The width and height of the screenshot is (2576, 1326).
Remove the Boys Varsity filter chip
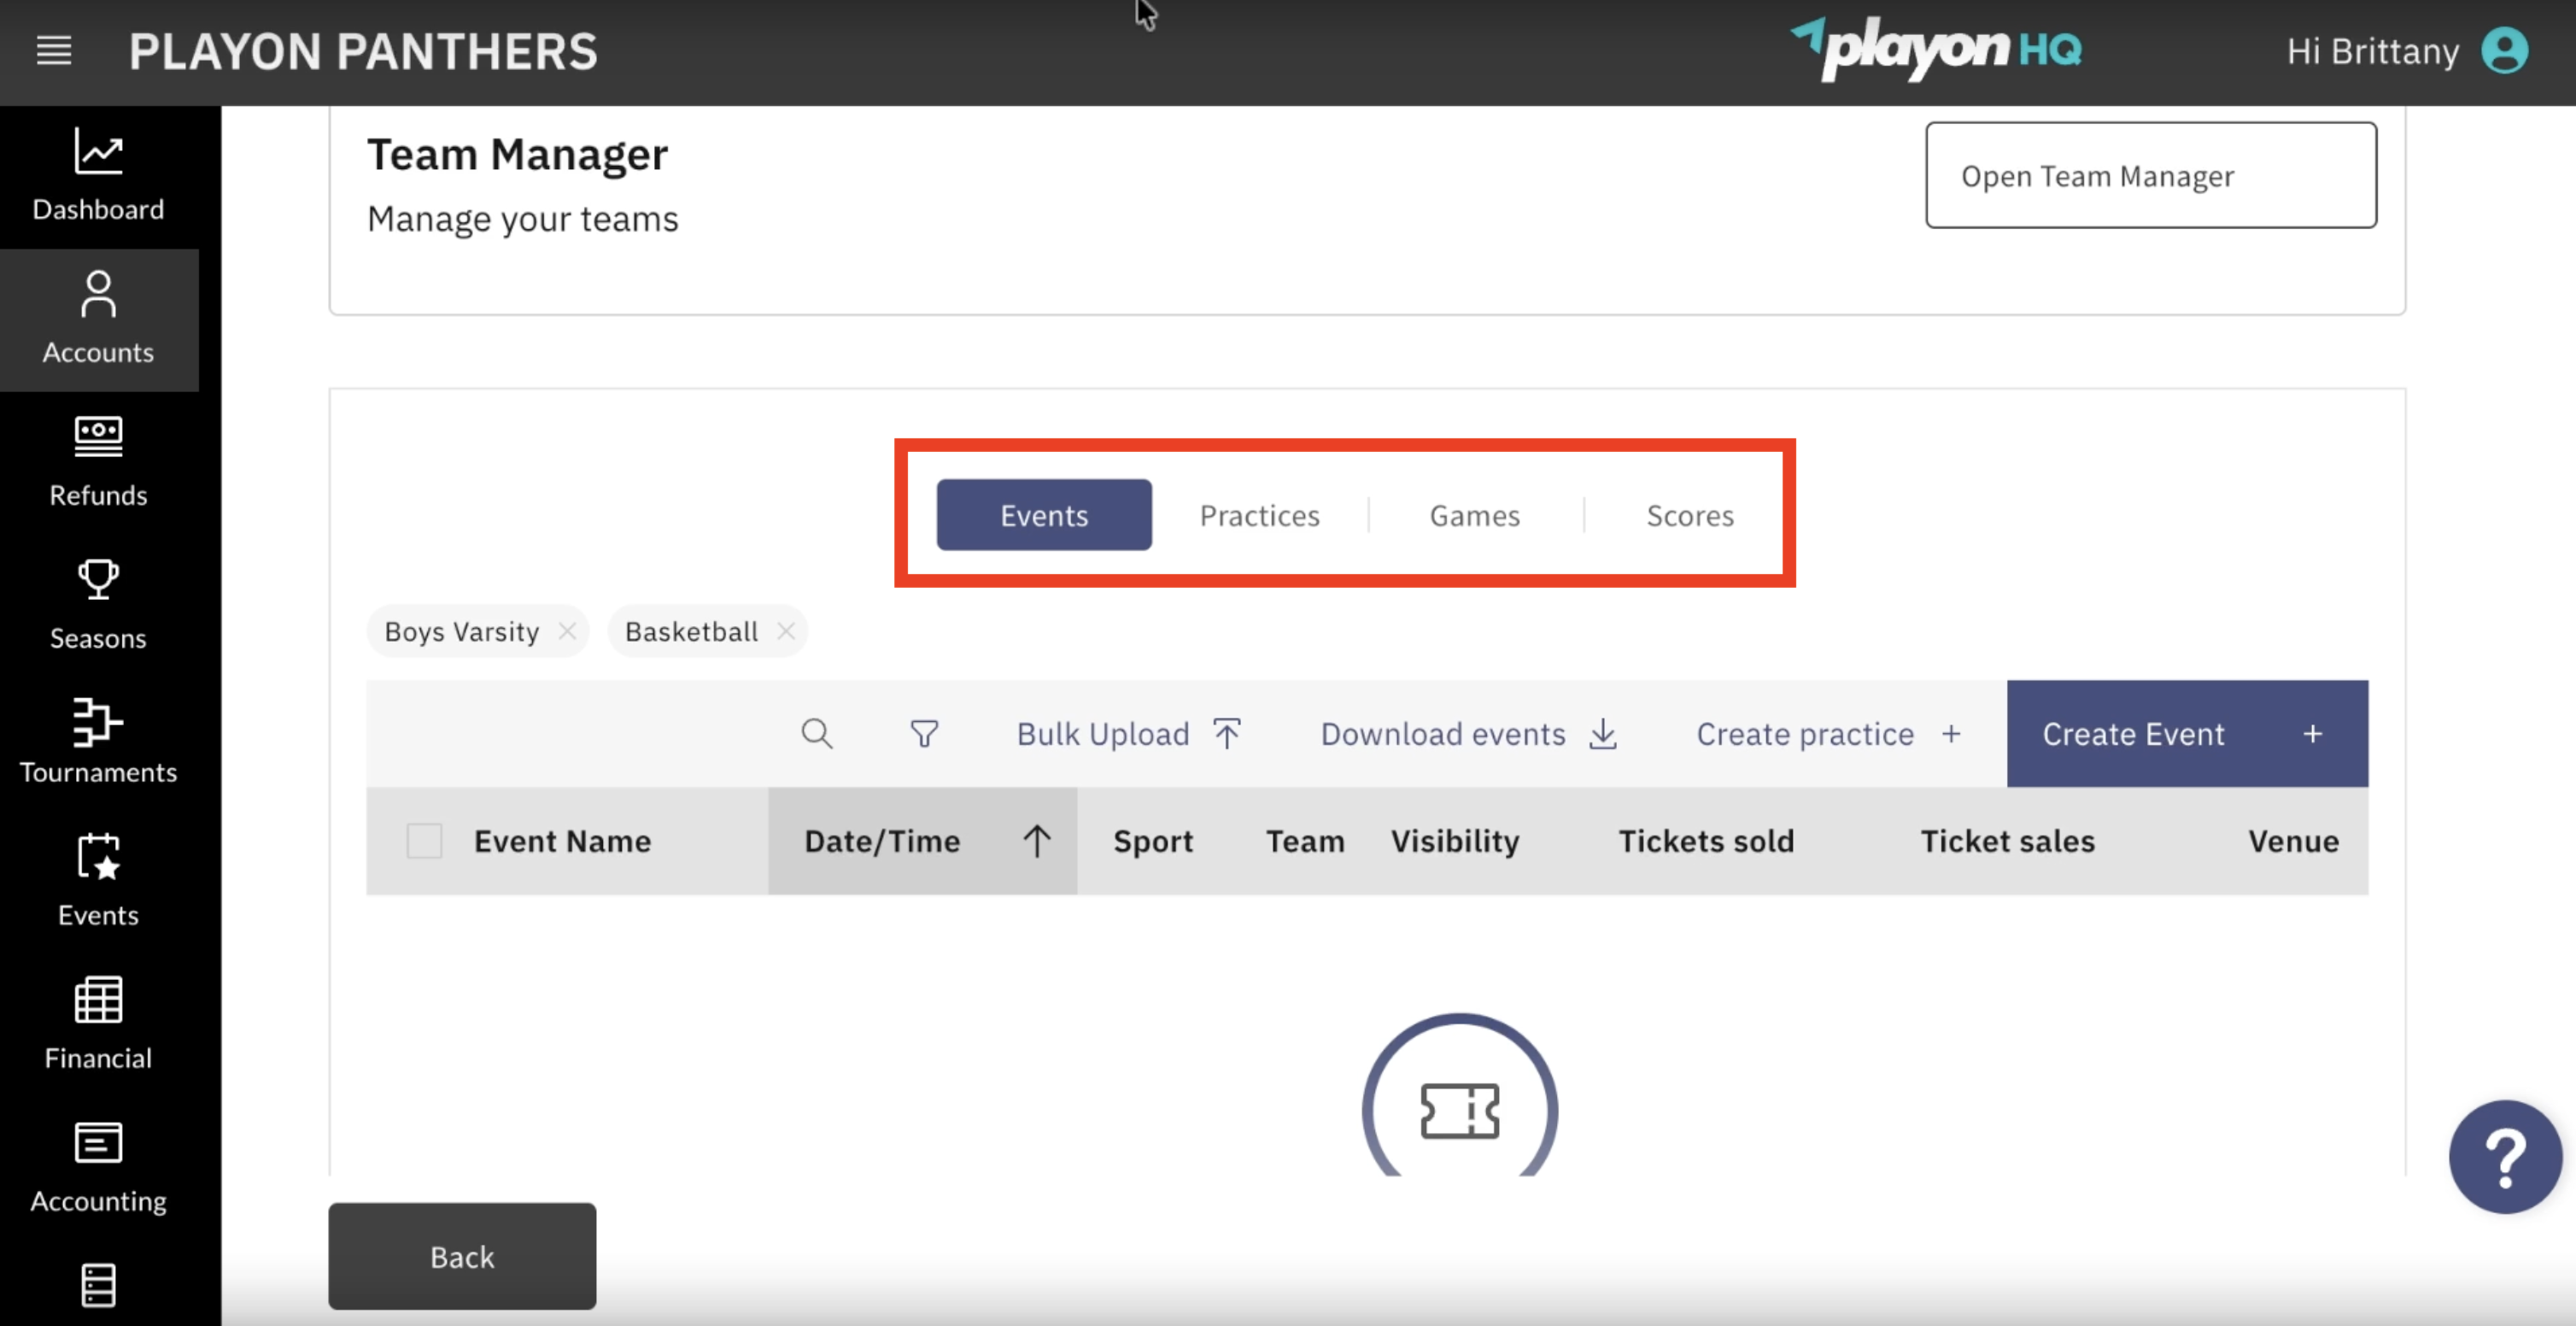pos(567,631)
